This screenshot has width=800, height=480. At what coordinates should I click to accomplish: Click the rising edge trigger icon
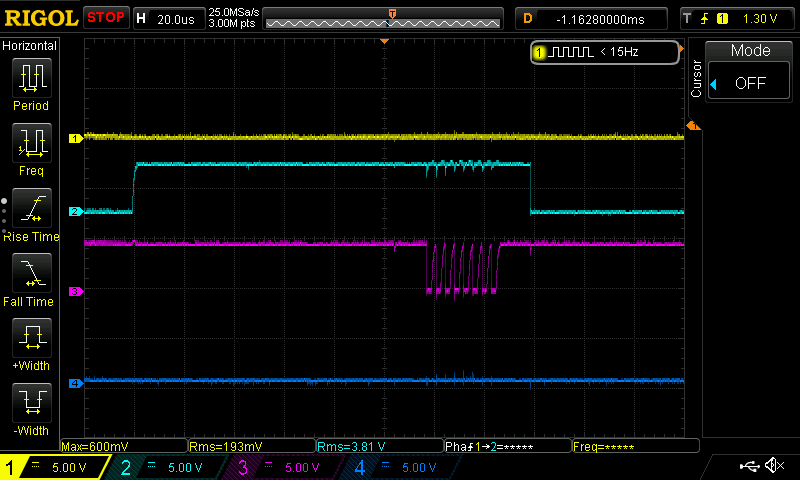pyautogui.click(x=705, y=19)
